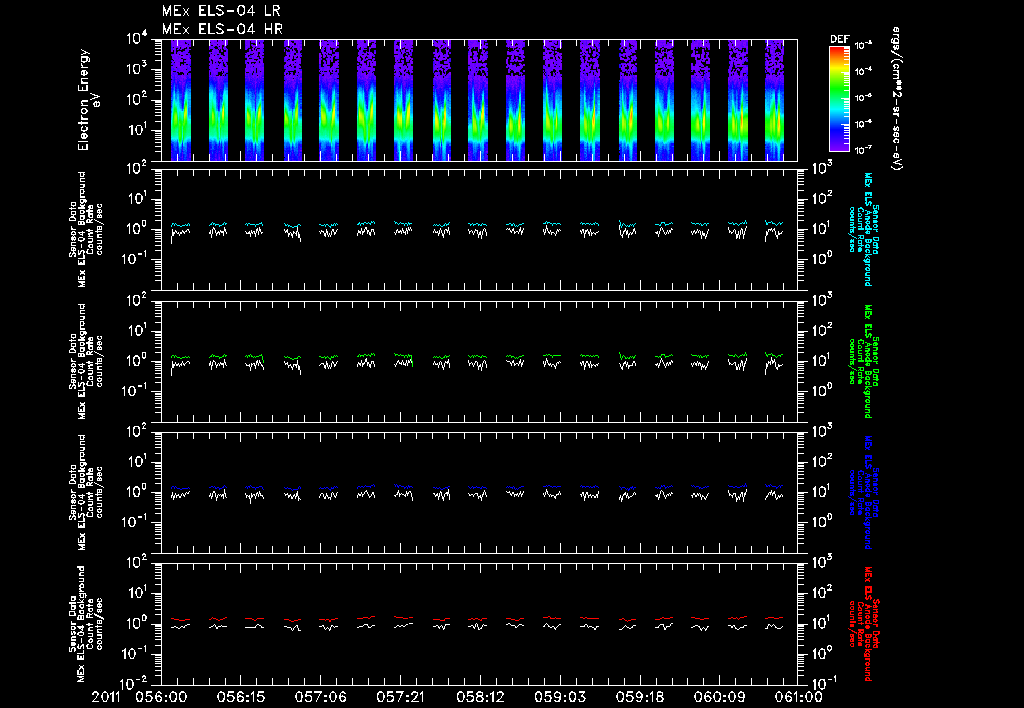Image resolution: width=1024 pixels, height=708 pixels.
Task: Click the 10^-3 tick on the DEF color bar
Action: coord(864,45)
